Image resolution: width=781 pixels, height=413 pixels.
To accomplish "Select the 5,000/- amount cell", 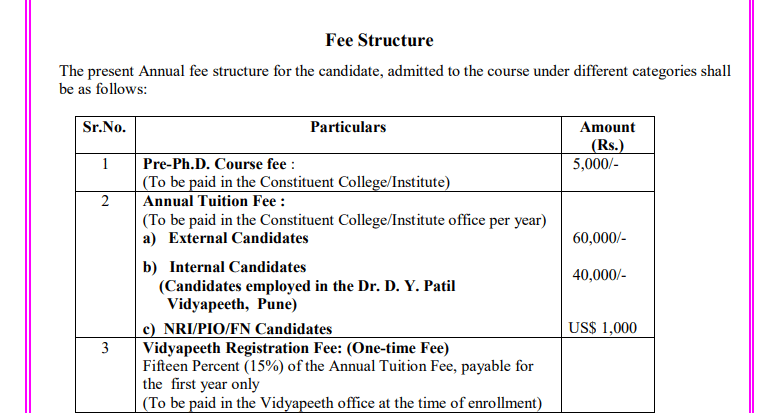I will pos(596,163).
